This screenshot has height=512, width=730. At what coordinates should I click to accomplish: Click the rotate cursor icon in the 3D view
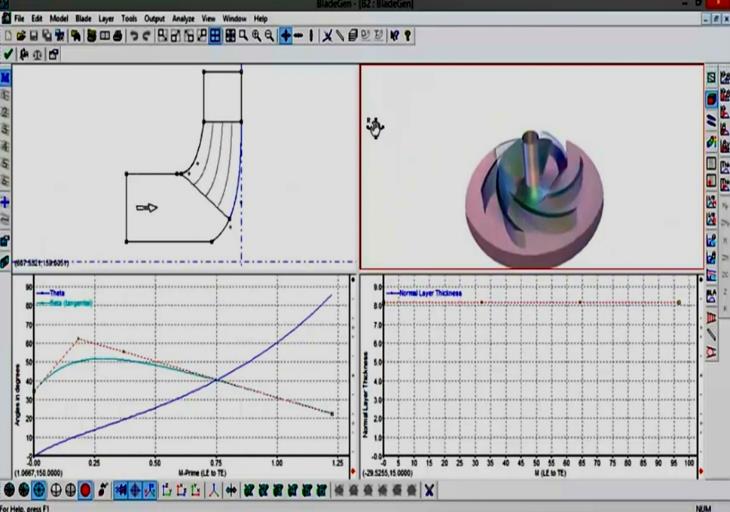[375, 128]
